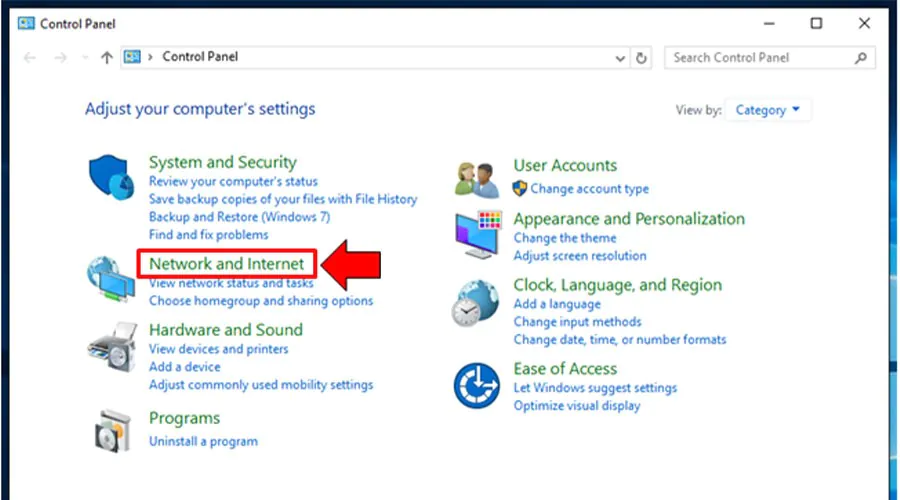
Task: Open Save backup copies with File History
Action: (x=283, y=199)
